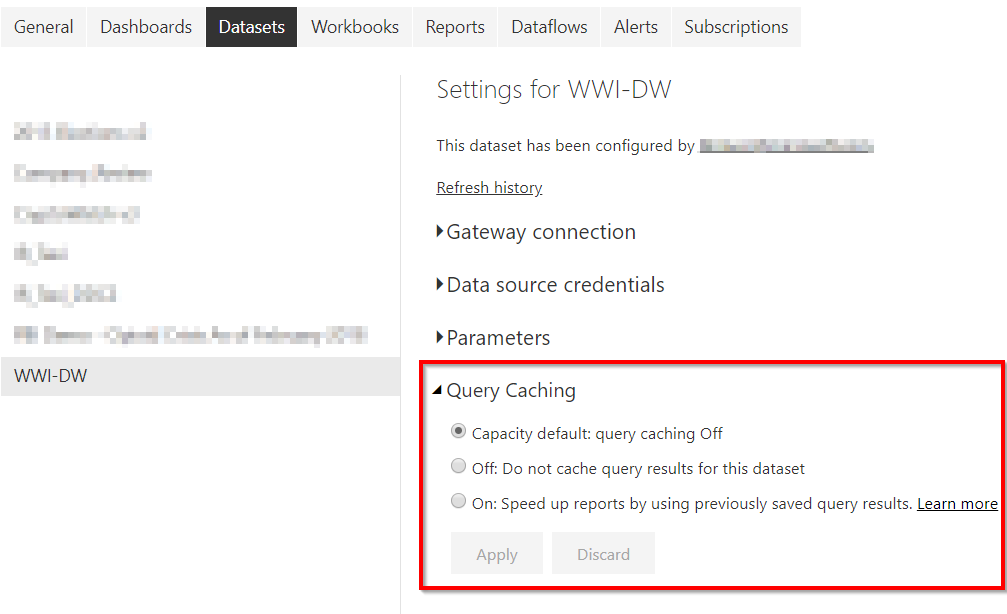This screenshot has width=1007, height=614.
Task: Switch to the Dataflows tab
Action: pyautogui.click(x=548, y=27)
